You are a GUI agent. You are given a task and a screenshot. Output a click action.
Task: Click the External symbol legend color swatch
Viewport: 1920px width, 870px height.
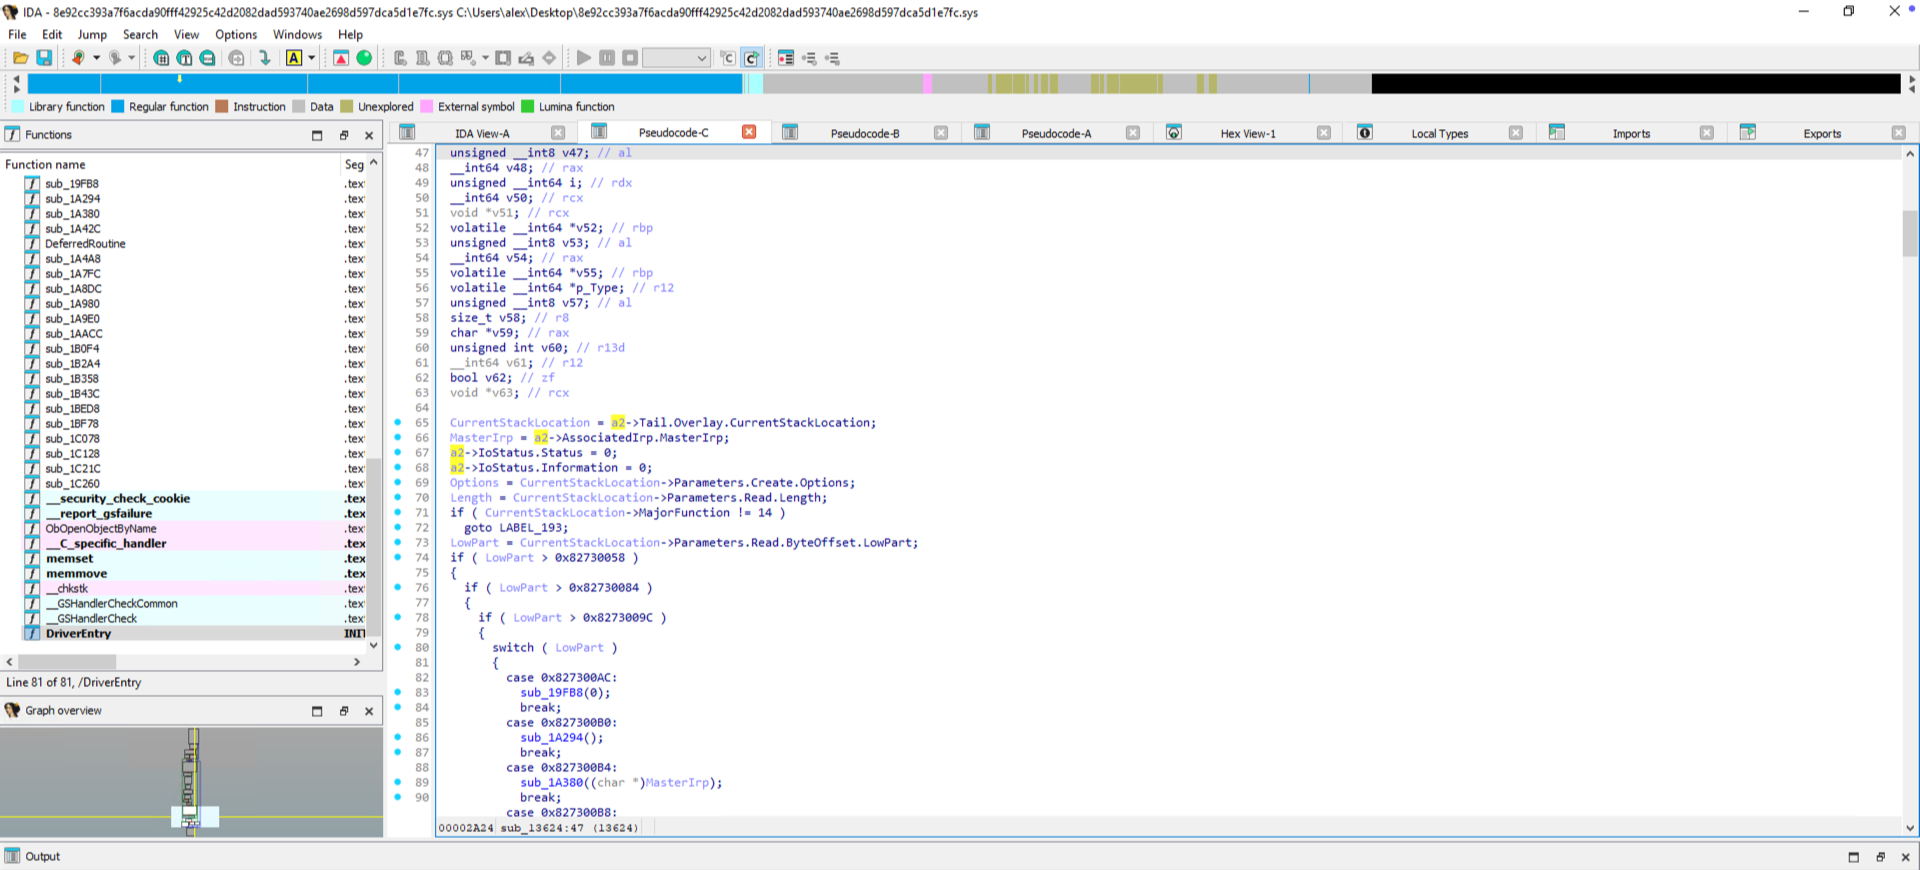tap(427, 107)
